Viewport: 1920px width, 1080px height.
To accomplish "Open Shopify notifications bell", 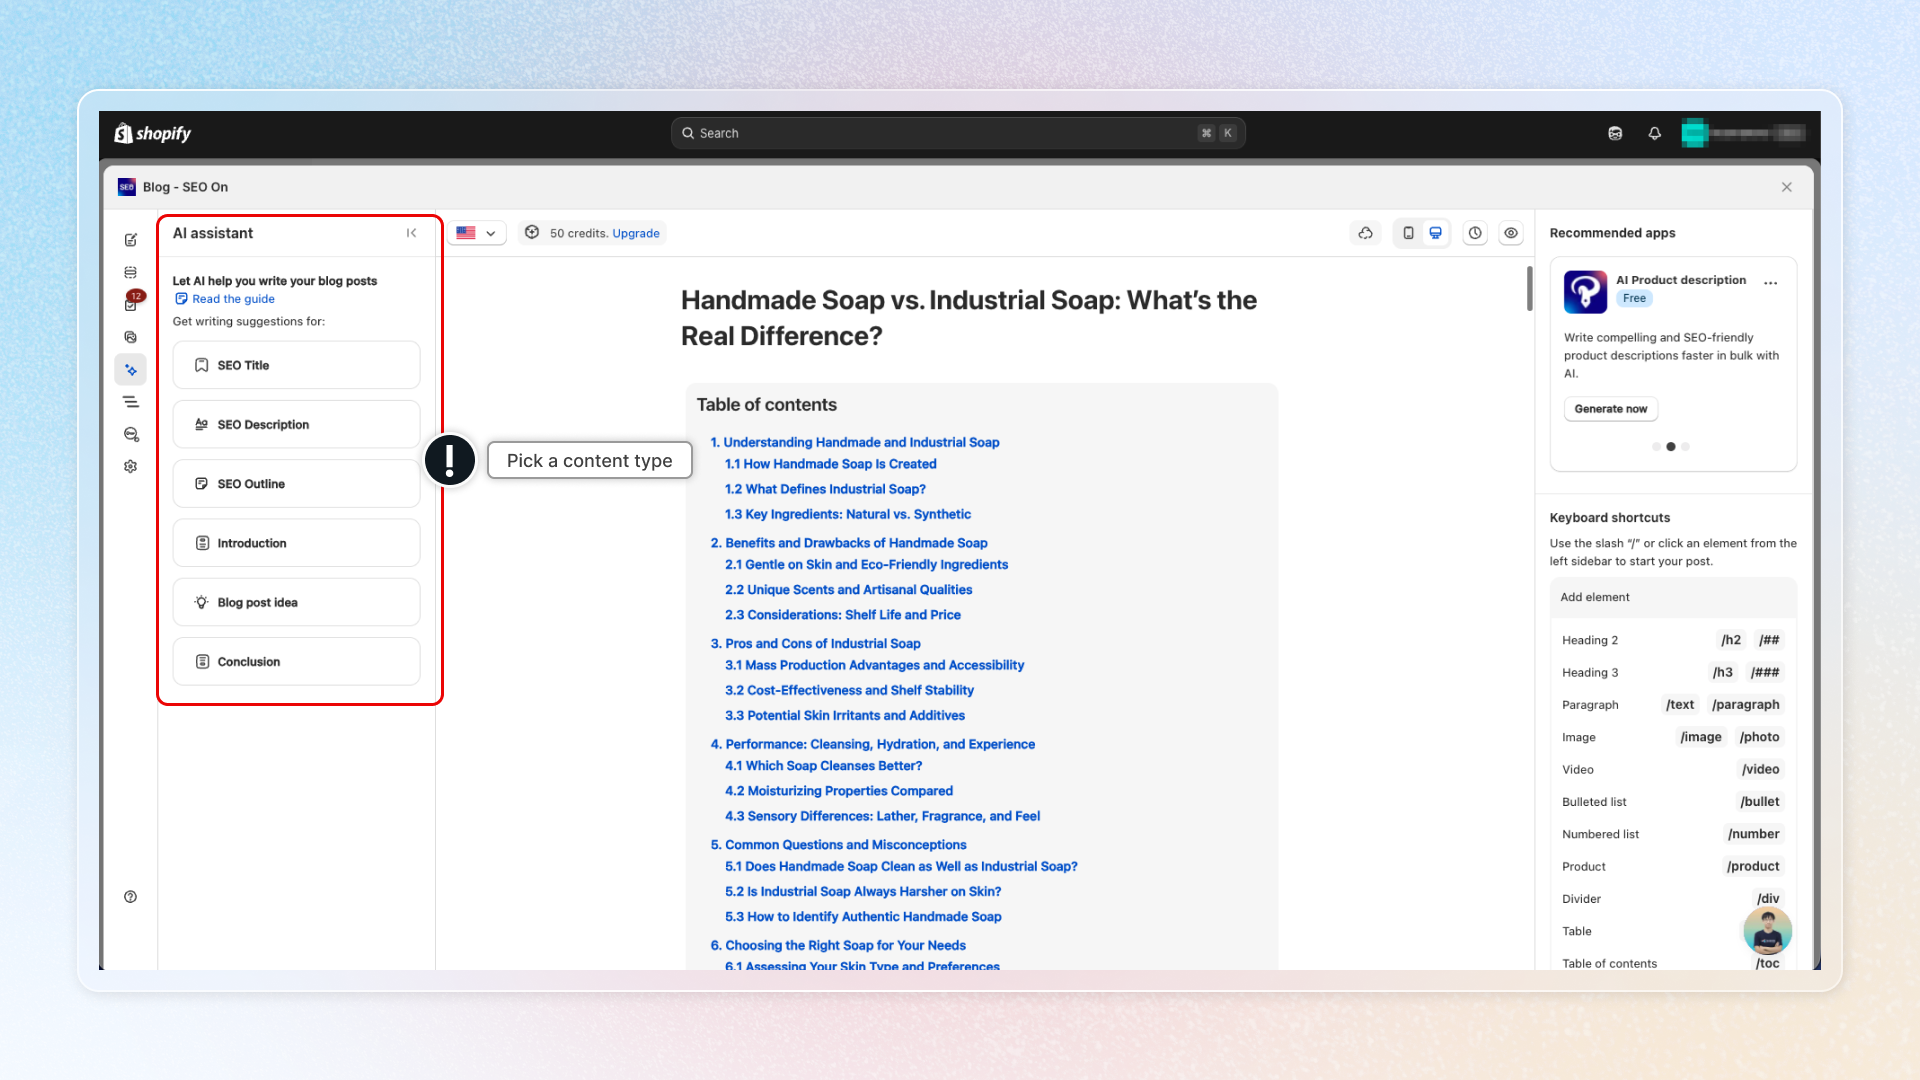I will (x=1655, y=133).
